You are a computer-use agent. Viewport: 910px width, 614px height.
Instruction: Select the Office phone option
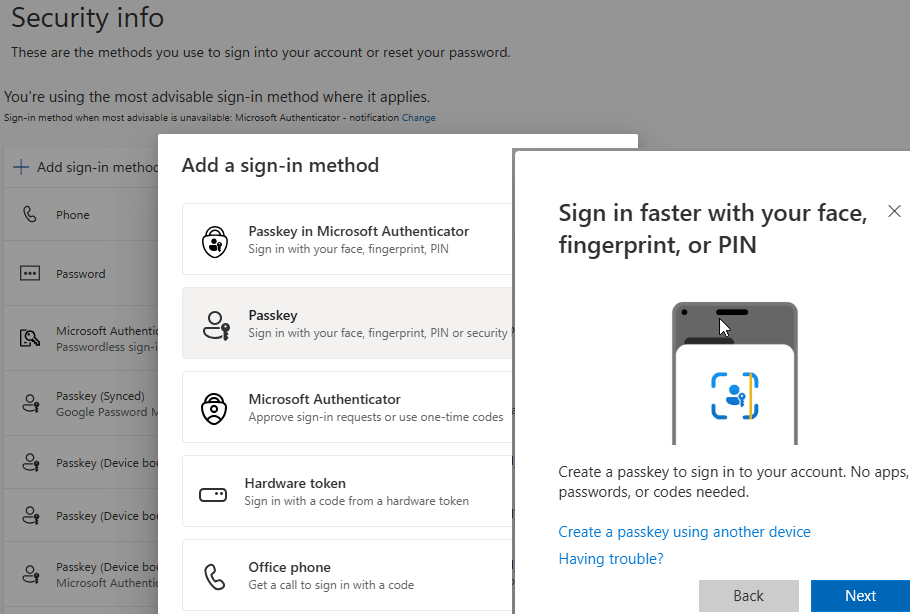pyautogui.click(x=347, y=575)
